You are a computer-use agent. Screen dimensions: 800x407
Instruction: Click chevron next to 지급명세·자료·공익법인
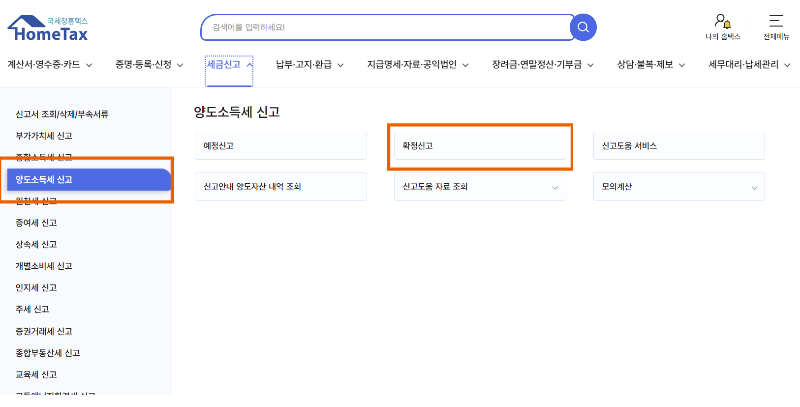click(465, 65)
